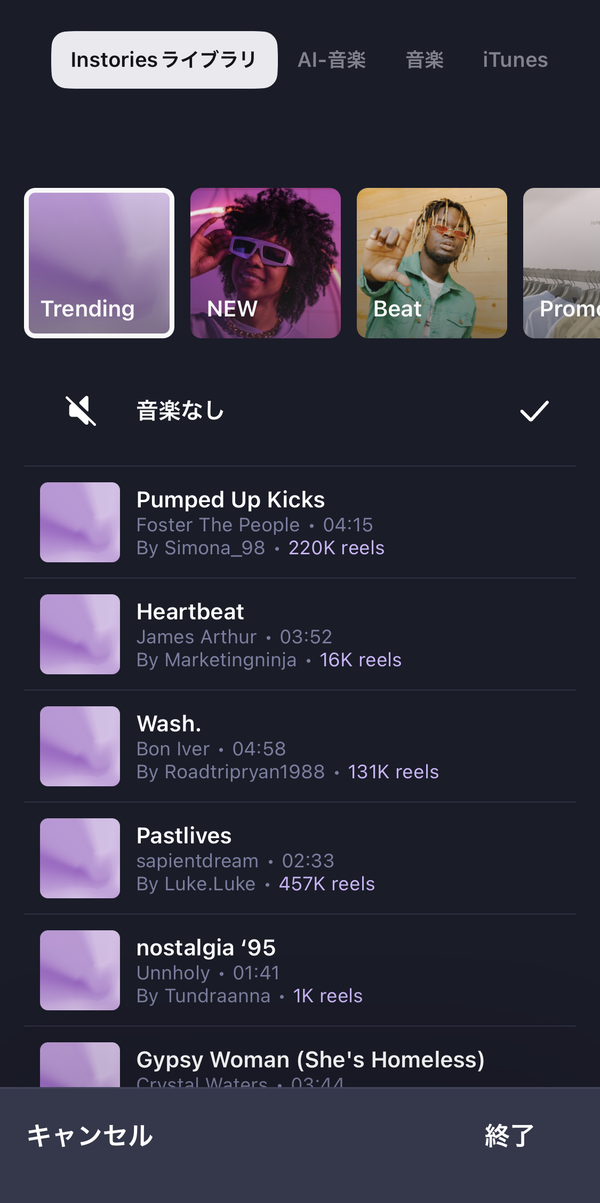Tap the nostalgia '95 cover art
Screen dimensions: 600x1203
tap(80, 970)
